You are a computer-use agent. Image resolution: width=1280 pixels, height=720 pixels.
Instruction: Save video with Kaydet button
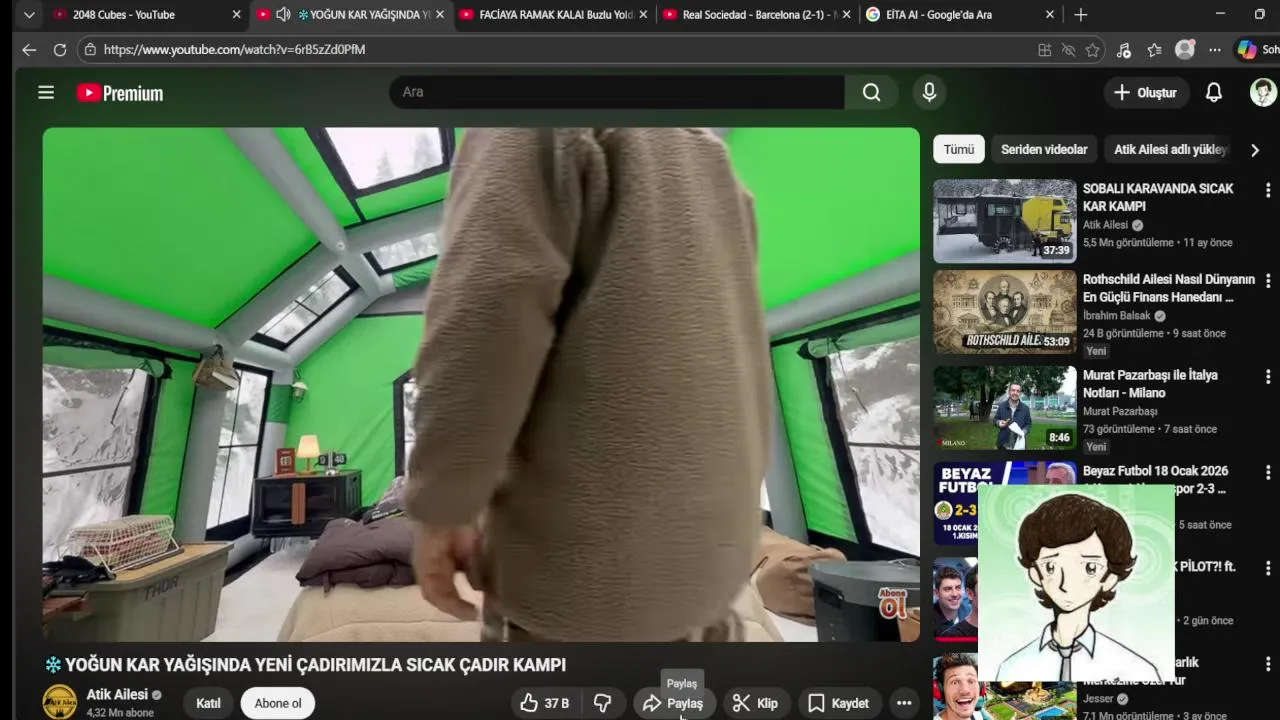coord(838,703)
